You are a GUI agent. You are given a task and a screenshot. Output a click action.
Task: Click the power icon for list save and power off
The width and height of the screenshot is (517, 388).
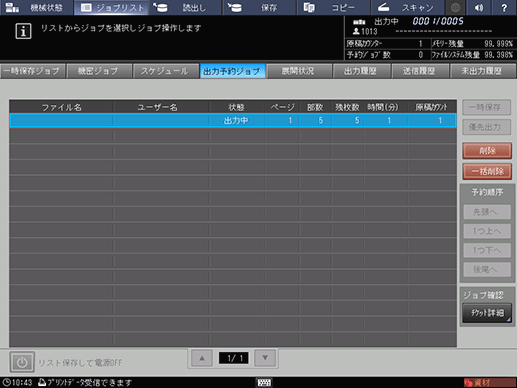tap(22, 362)
